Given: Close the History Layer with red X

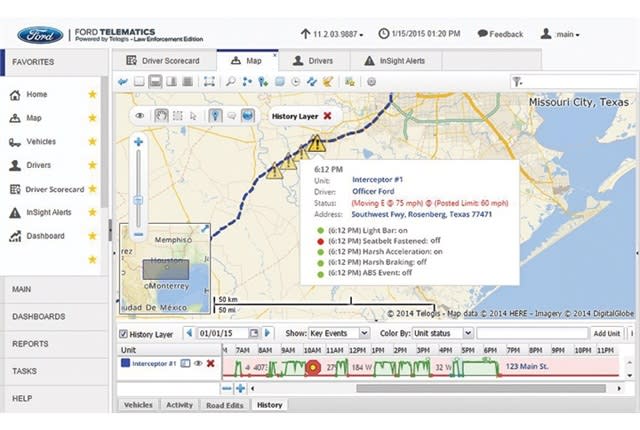Looking at the screenshot, I should pos(327,116).
